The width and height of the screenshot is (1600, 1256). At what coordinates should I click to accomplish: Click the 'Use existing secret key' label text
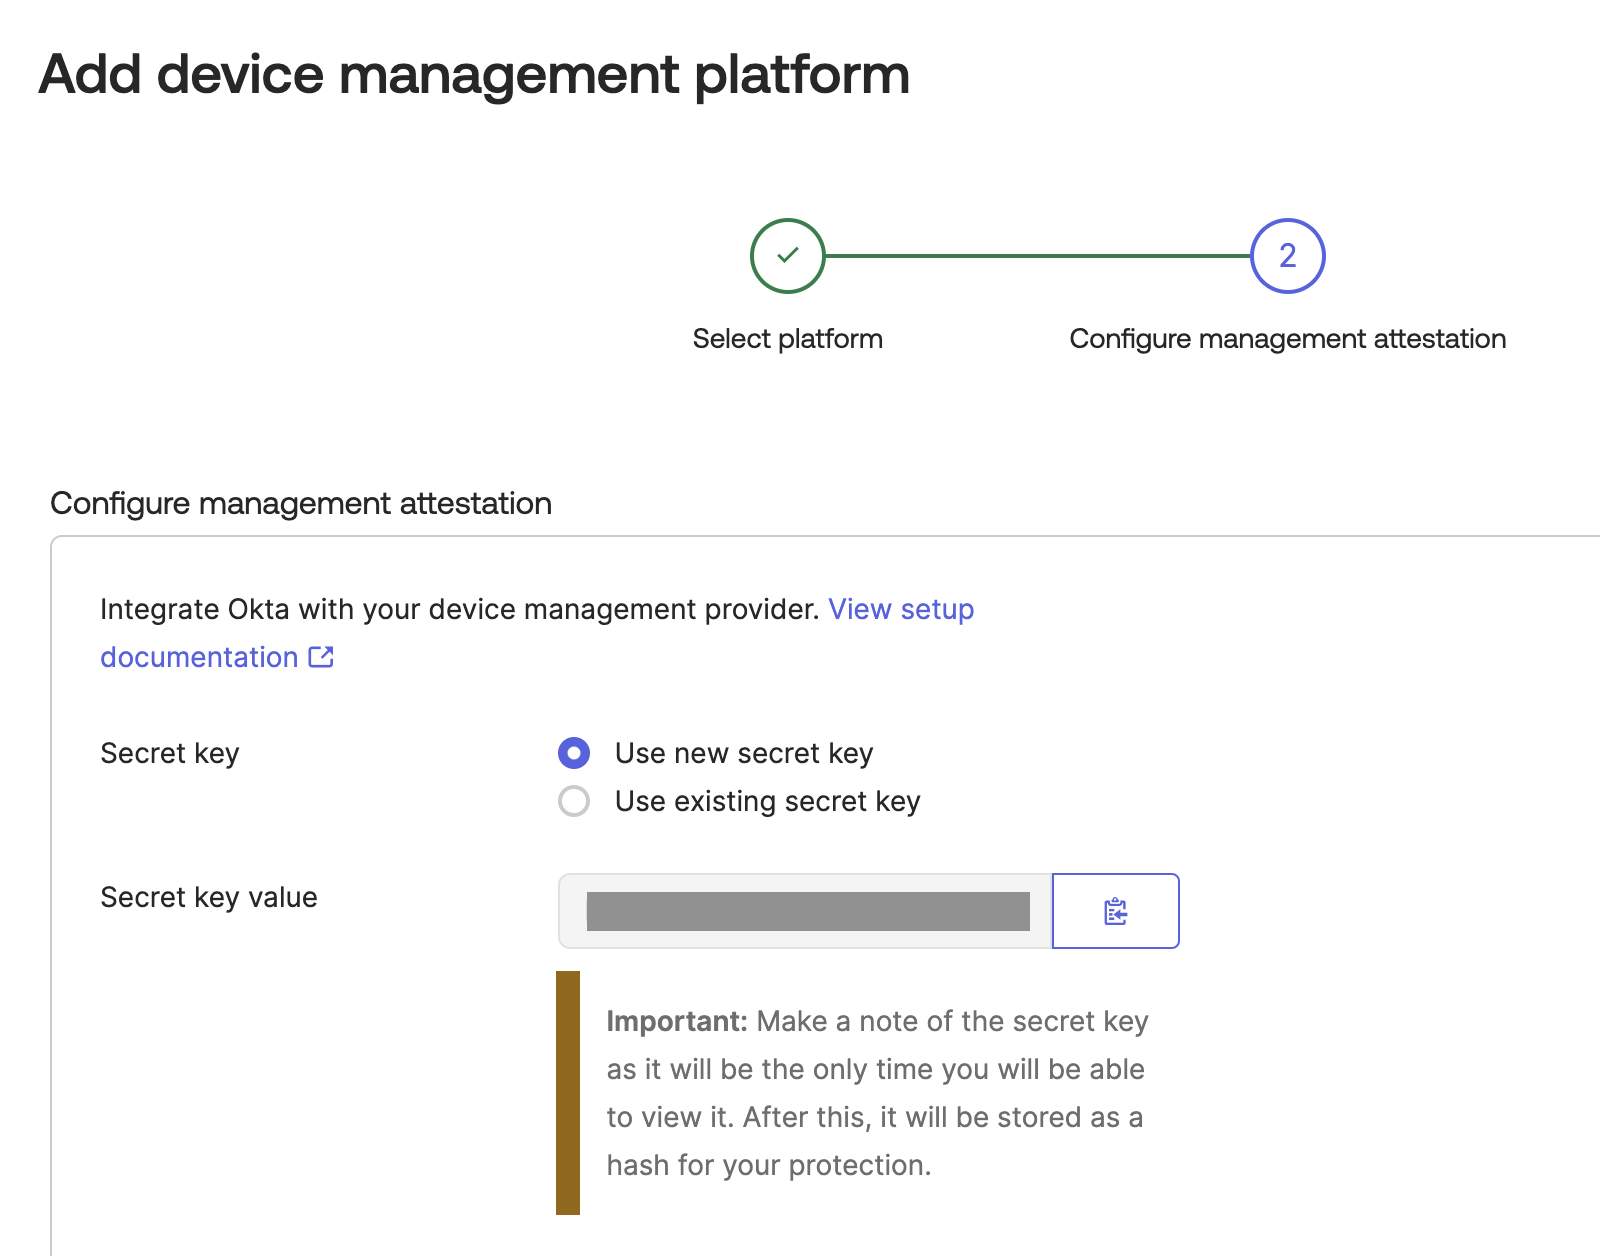(767, 801)
